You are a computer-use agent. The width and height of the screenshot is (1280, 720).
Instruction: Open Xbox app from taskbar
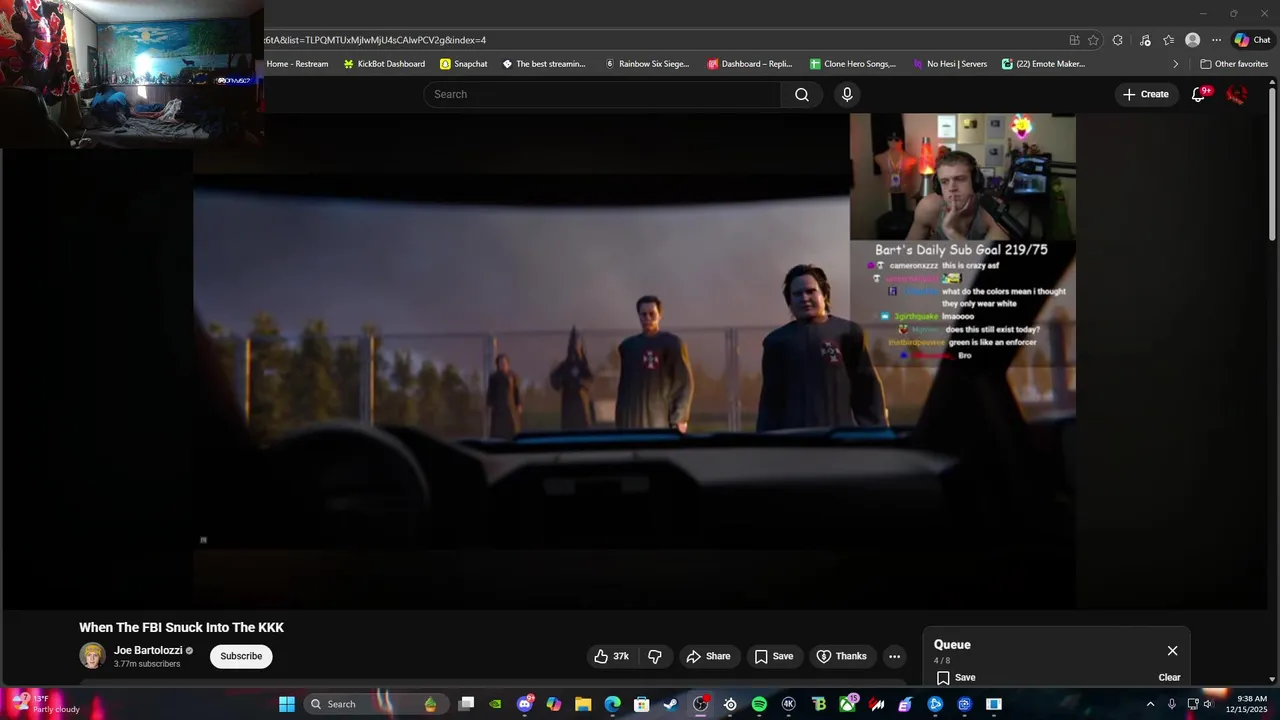click(x=847, y=704)
